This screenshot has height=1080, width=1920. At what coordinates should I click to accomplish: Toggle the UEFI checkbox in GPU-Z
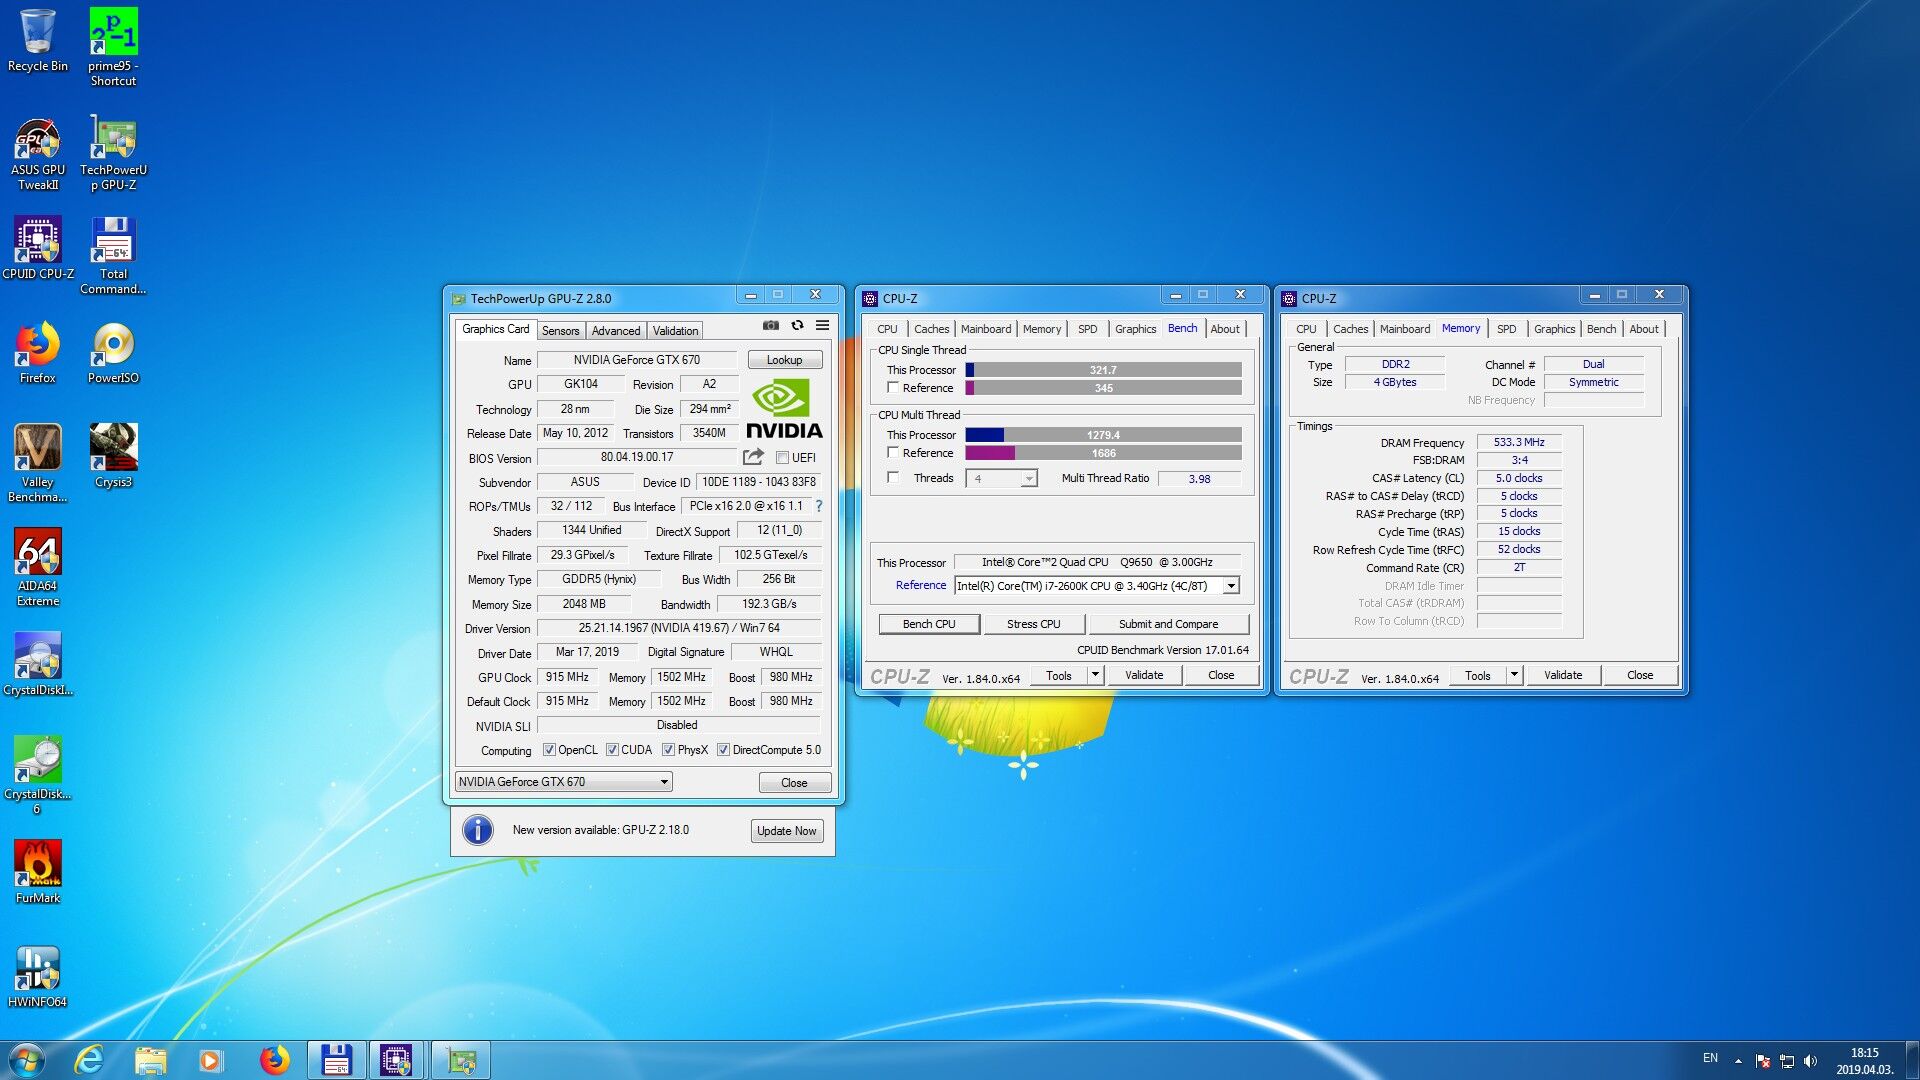click(x=783, y=458)
